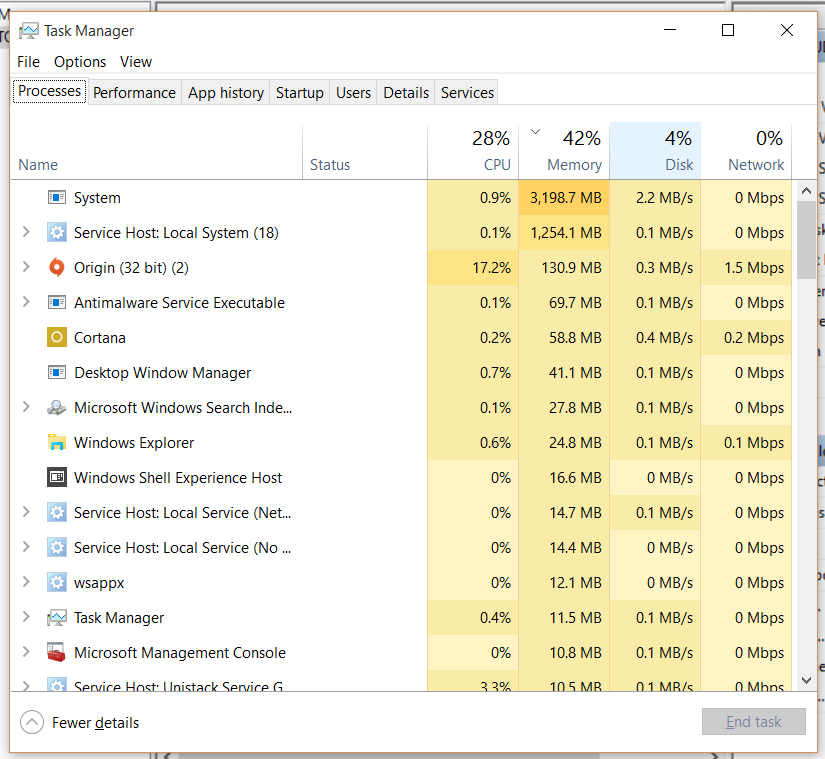Click the Task Manager process row icon
Image resolution: width=825 pixels, height=759 pixels.
point(57,618)
